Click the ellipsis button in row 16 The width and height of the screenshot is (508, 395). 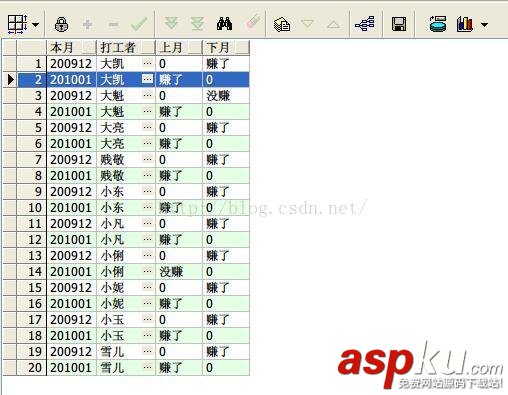pos(147,303)
